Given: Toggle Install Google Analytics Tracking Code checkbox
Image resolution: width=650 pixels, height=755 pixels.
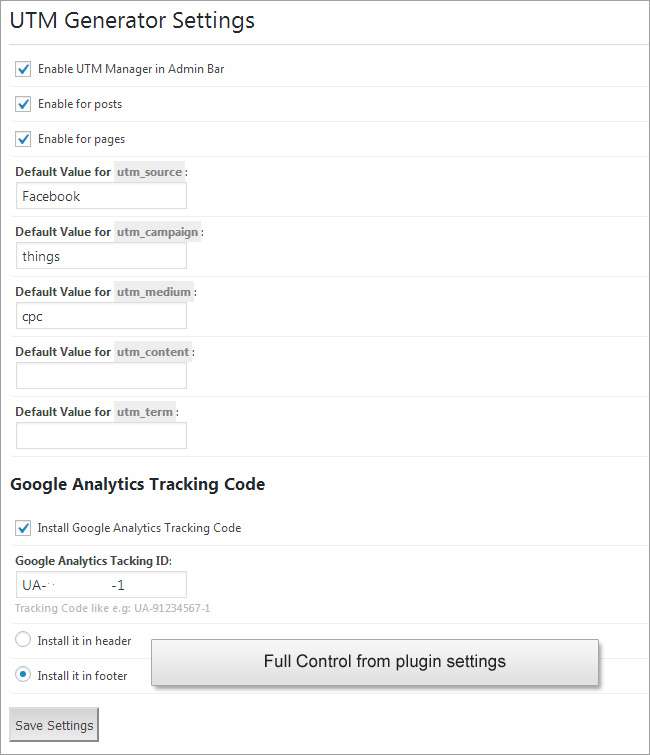Looking at the screenshot, I should (x=23, y=528).
